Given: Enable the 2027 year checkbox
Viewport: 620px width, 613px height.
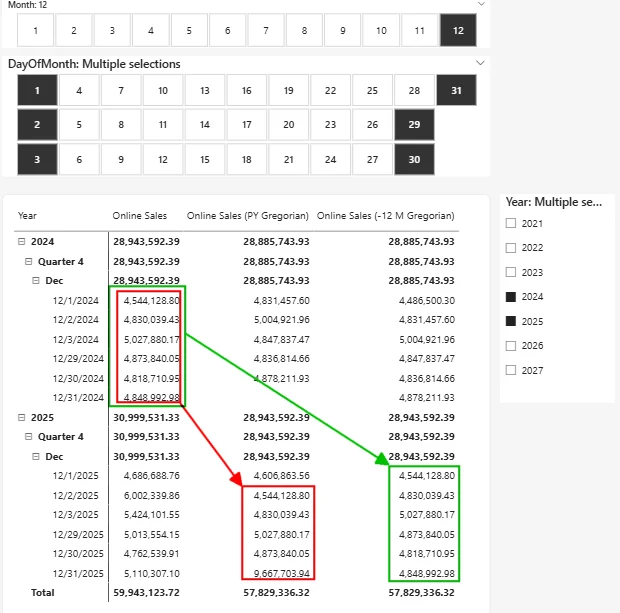Looking at the screenshot, I should point(511,370).
